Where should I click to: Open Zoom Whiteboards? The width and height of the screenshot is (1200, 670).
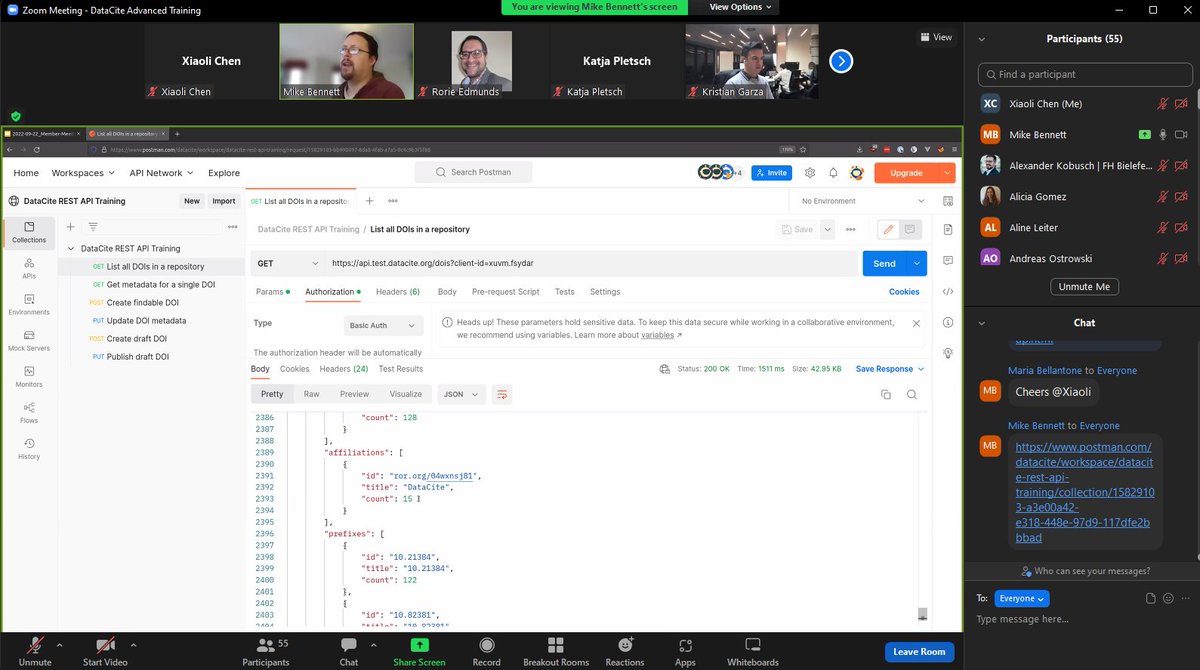(x=752, y=650)
